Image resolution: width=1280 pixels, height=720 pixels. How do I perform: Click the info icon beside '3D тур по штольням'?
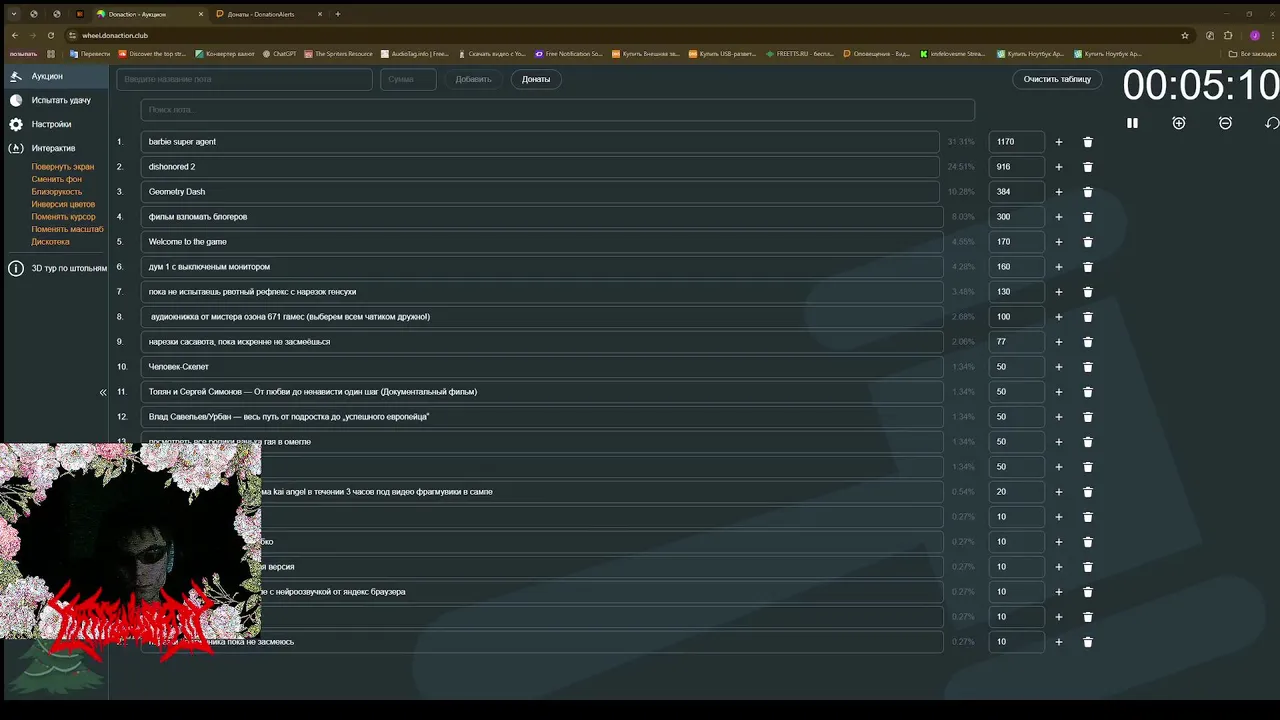coord(16,268)
